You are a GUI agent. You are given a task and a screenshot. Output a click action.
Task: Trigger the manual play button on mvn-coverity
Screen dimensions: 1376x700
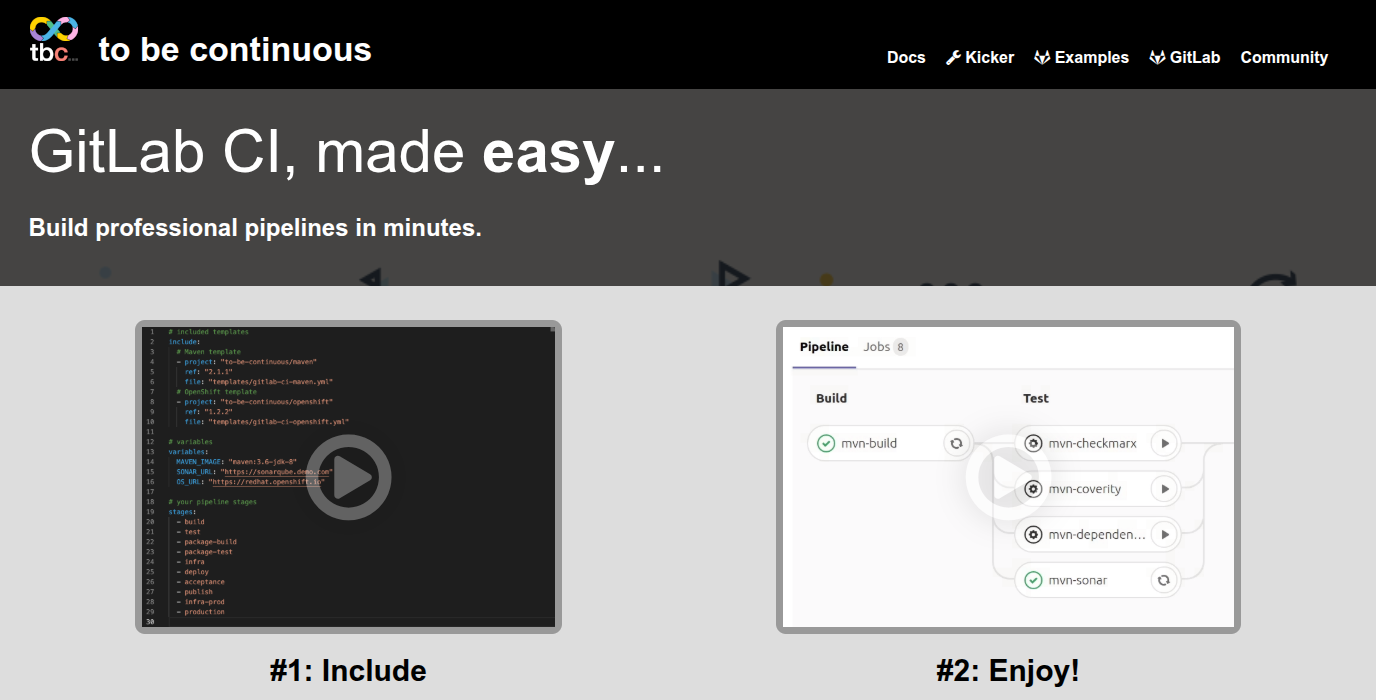tap(1165, 488)
